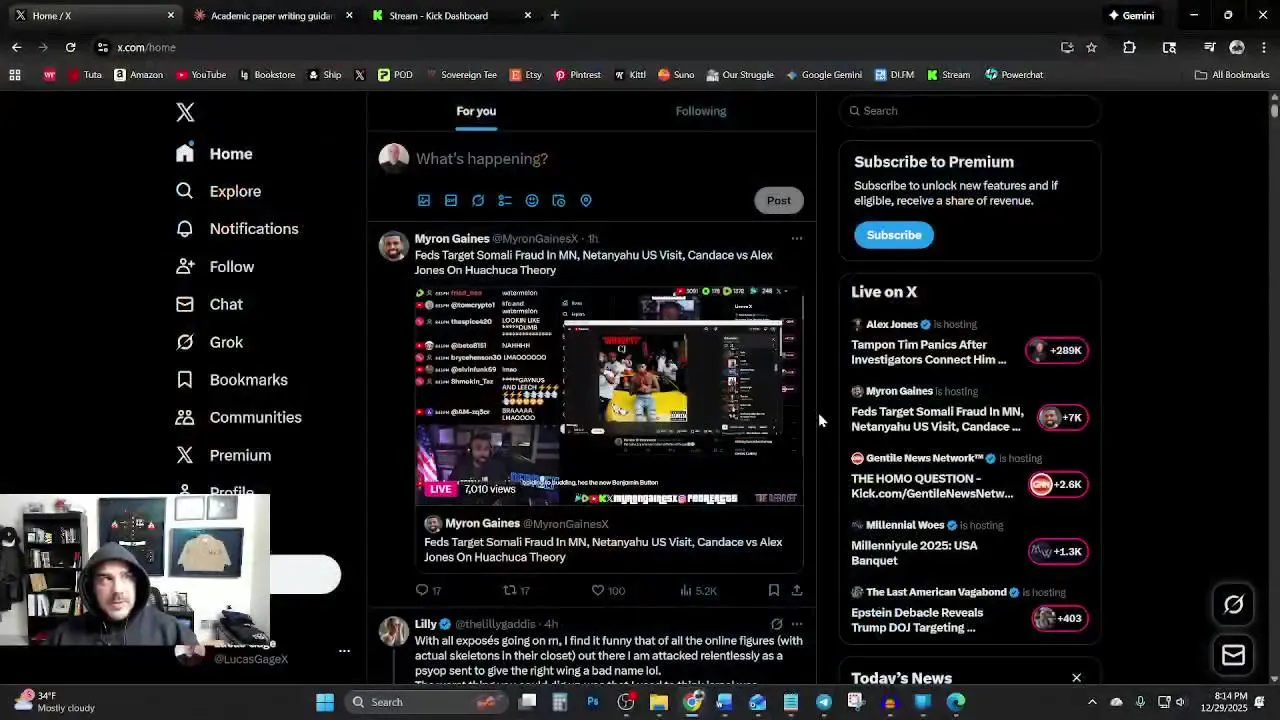Open more options on Myron Gaines post
Image resolution: width=1280 pixels, height=720 pixels.
[x=797, y=239]
